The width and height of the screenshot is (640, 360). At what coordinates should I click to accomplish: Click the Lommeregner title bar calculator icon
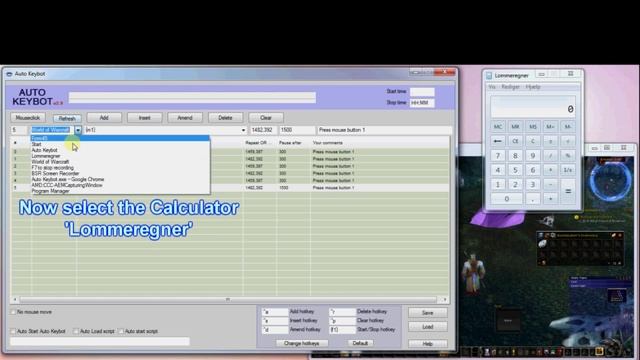pyautogui.click(x=489, y=76)
